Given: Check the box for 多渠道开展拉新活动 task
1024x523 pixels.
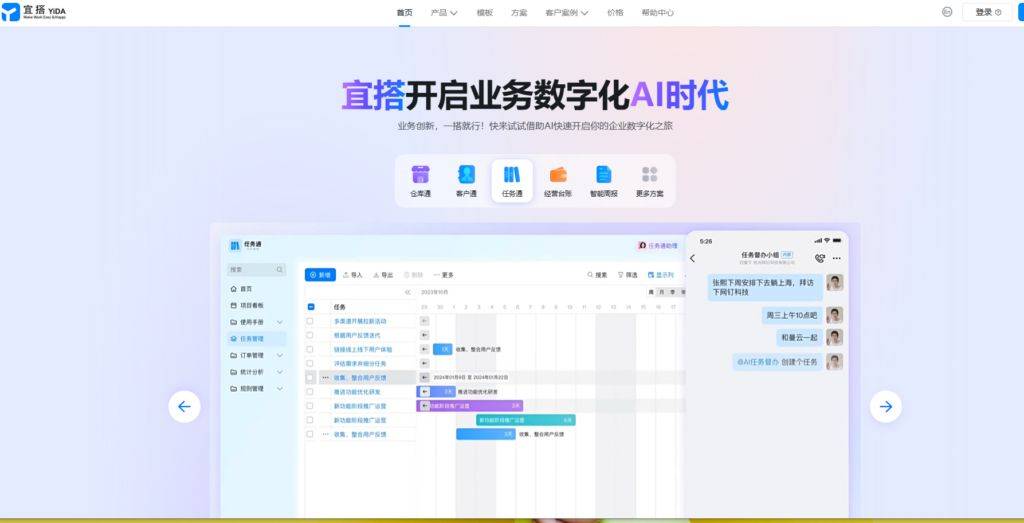Looking at the screenshot, I should coord(311,321).
